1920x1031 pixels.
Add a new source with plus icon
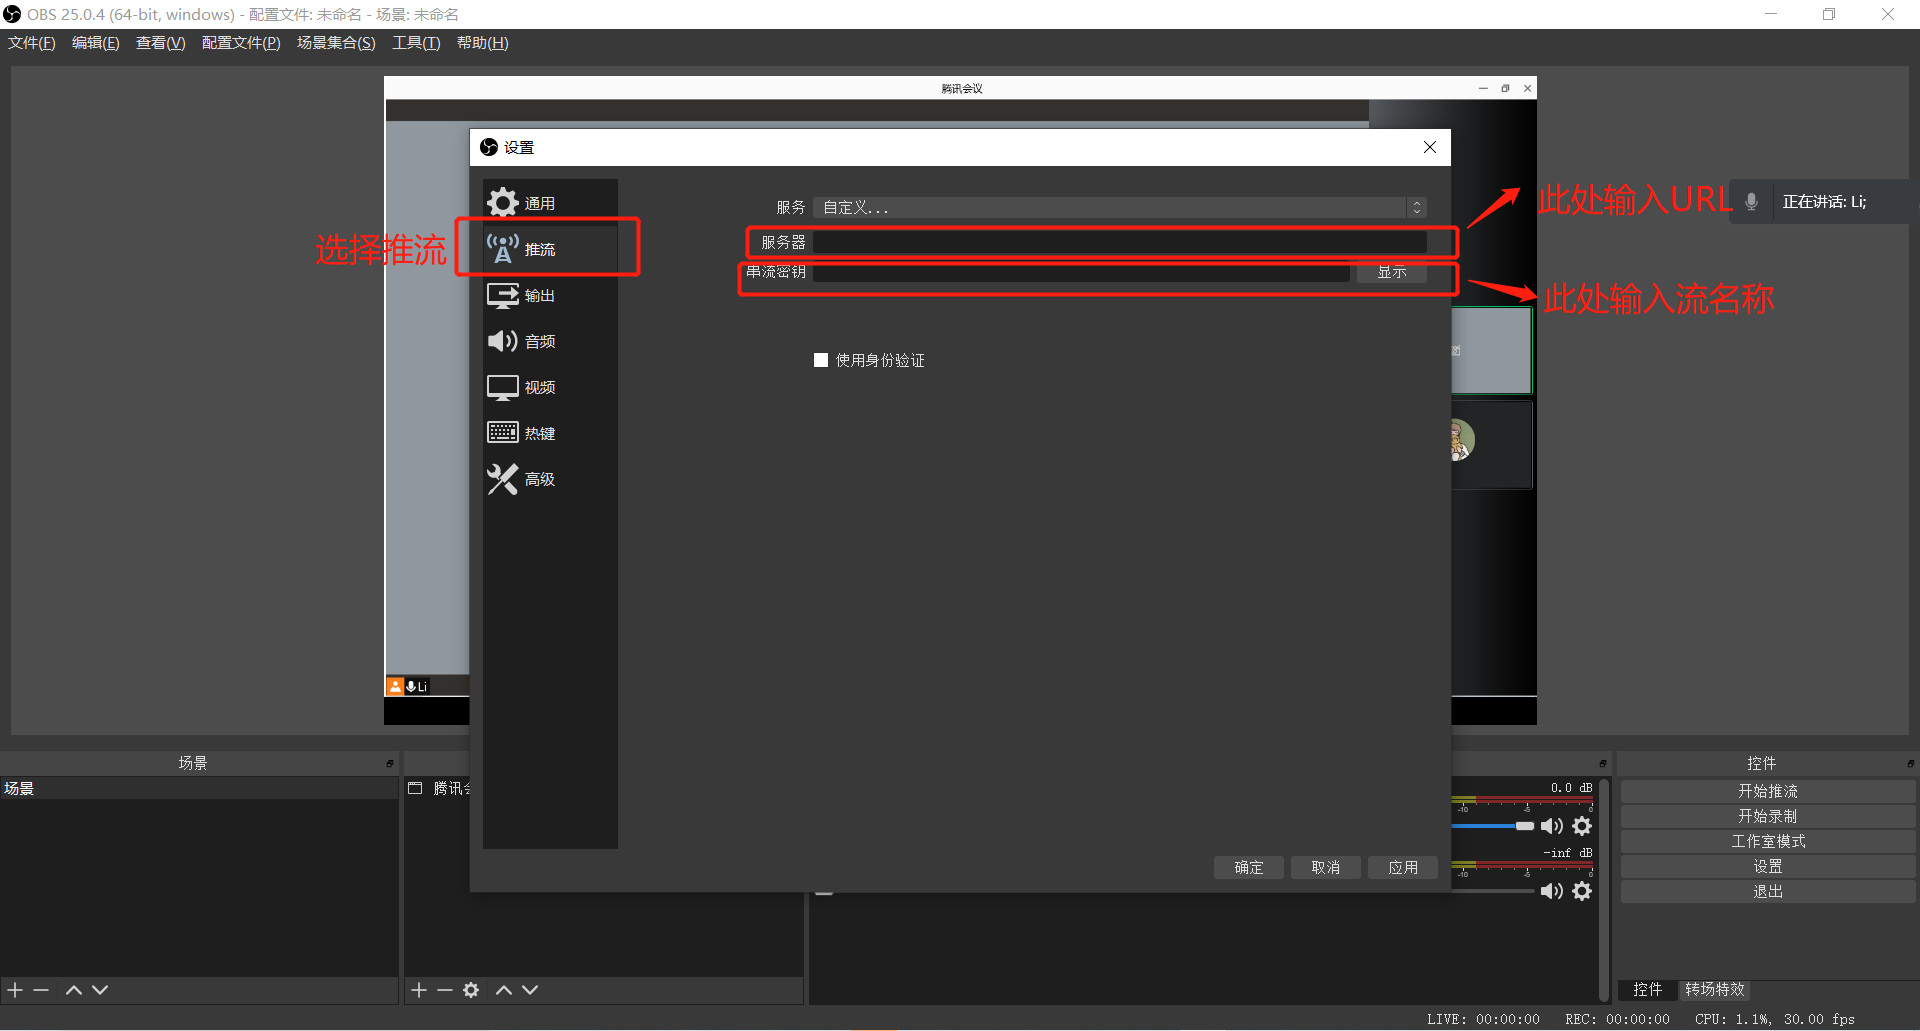coord(419,990)
